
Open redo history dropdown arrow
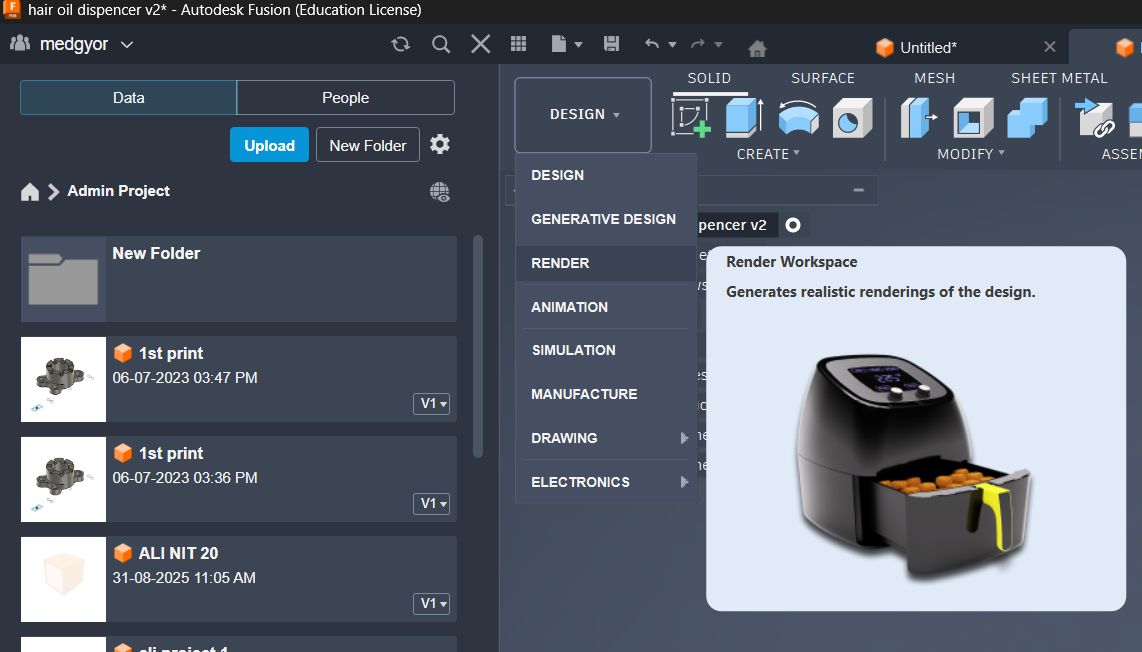[x=718, y=44]
